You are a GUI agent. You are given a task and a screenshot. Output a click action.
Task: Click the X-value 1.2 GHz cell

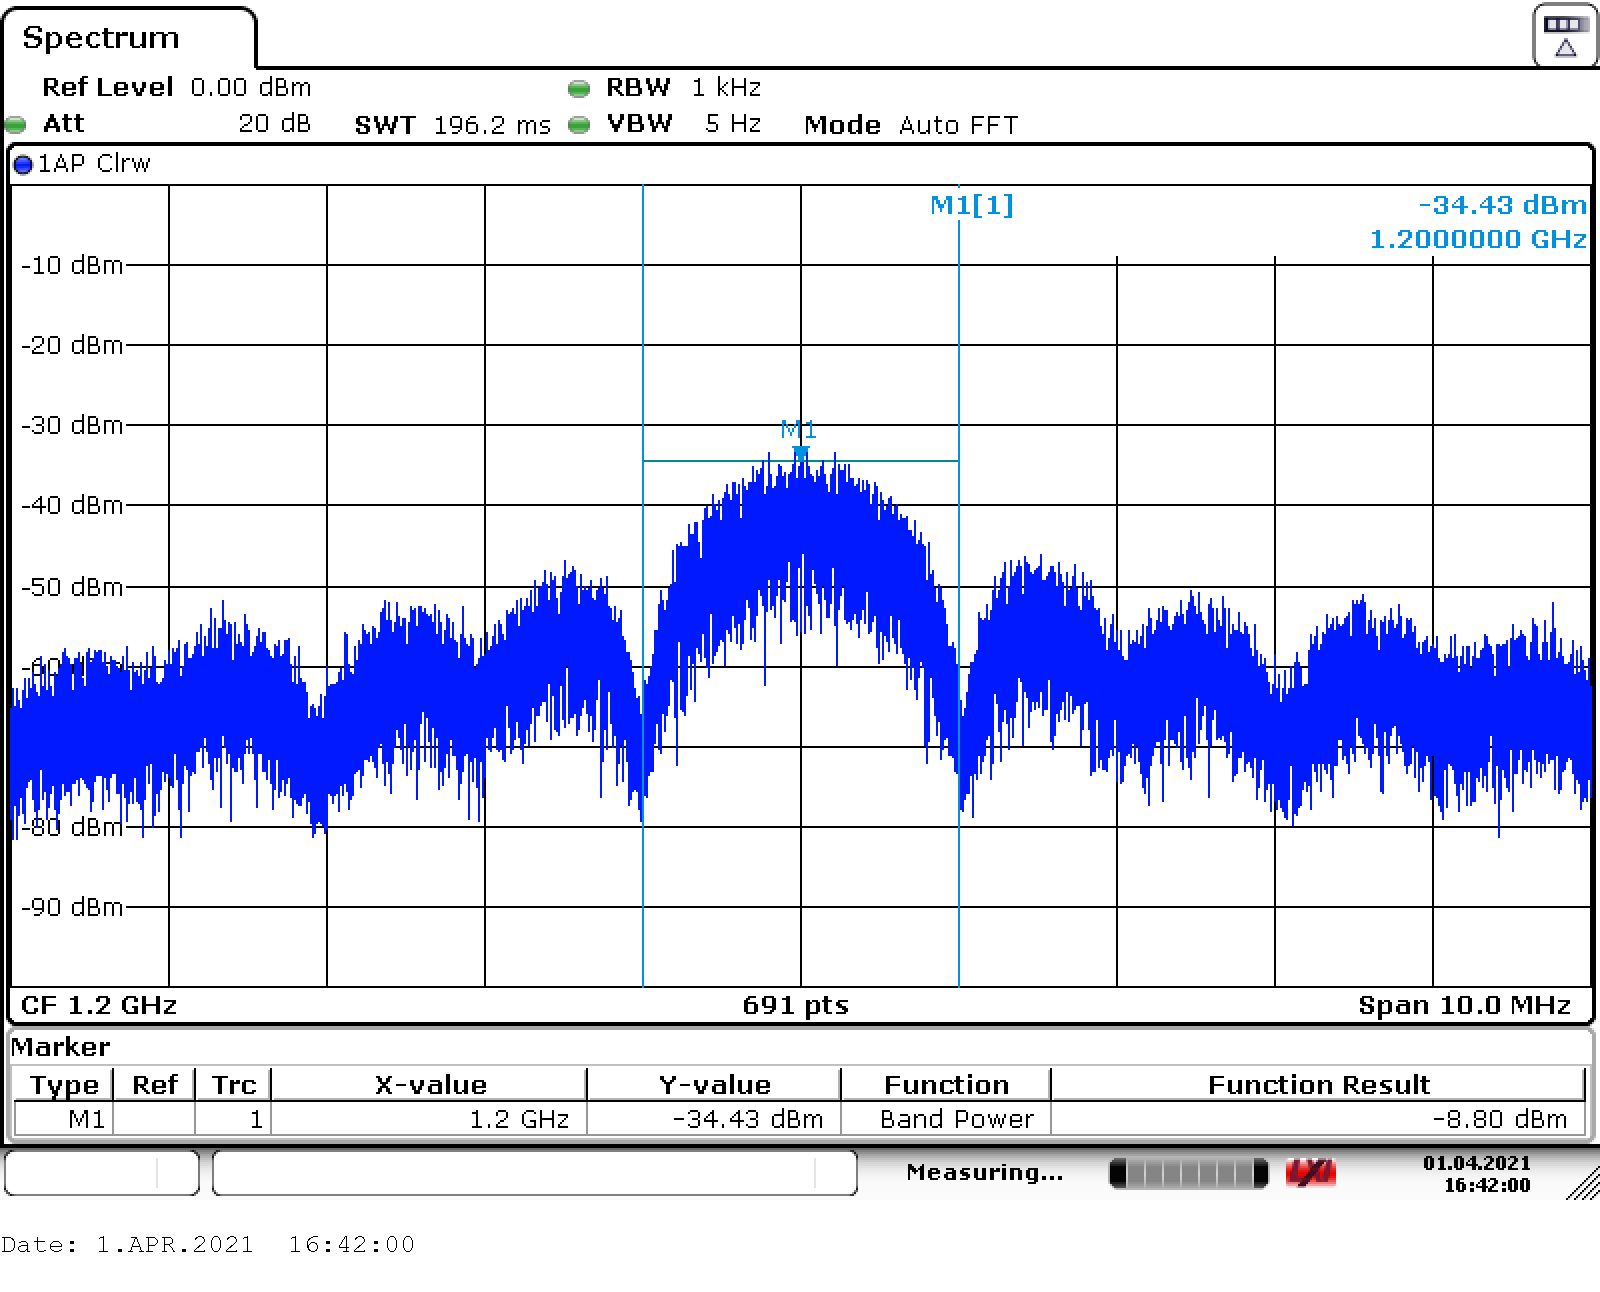coord(428,1119)
